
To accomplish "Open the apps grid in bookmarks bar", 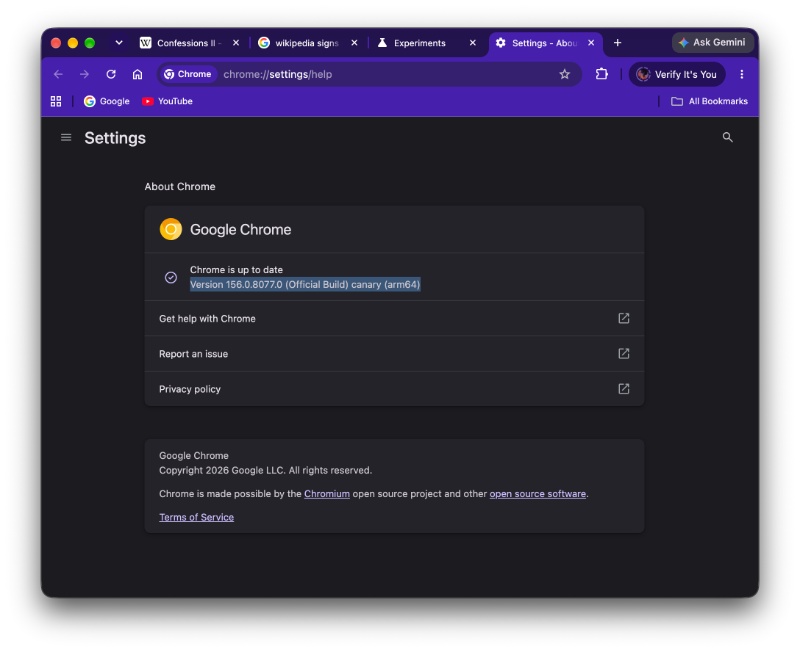I will [x=56, y=101].
